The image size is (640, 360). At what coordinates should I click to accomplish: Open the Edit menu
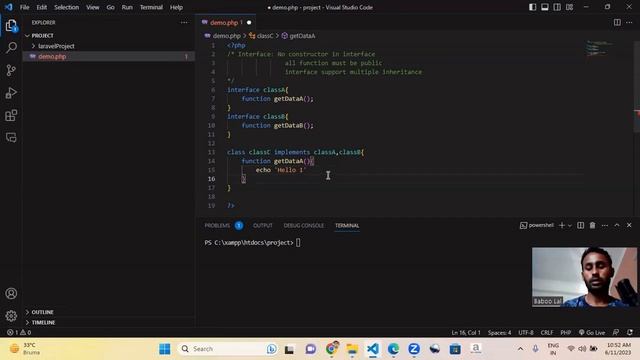[42, 7]
